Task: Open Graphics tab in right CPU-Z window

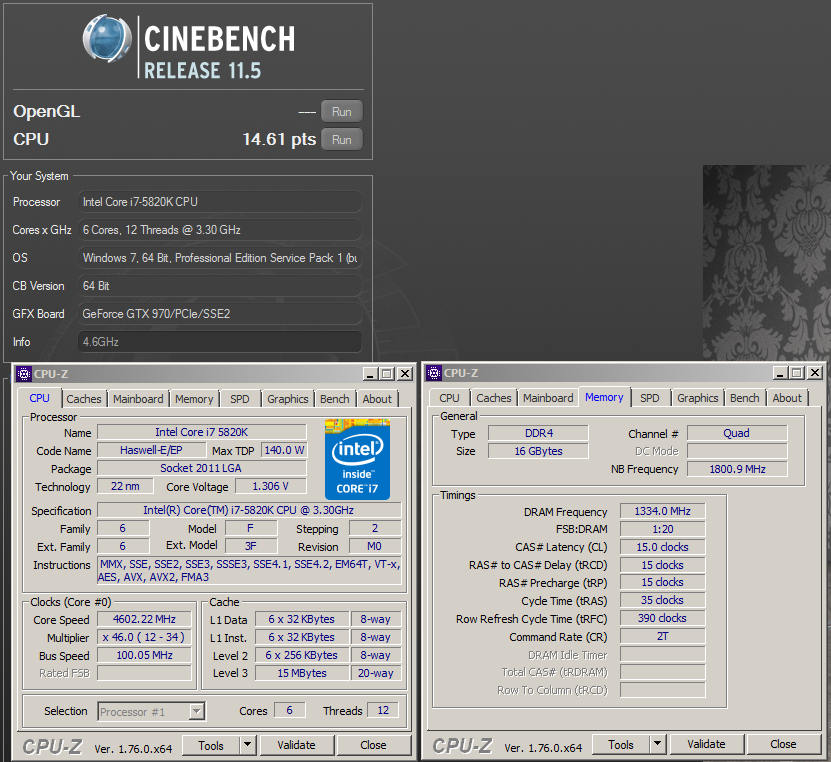Action: (x=698, y=398)
